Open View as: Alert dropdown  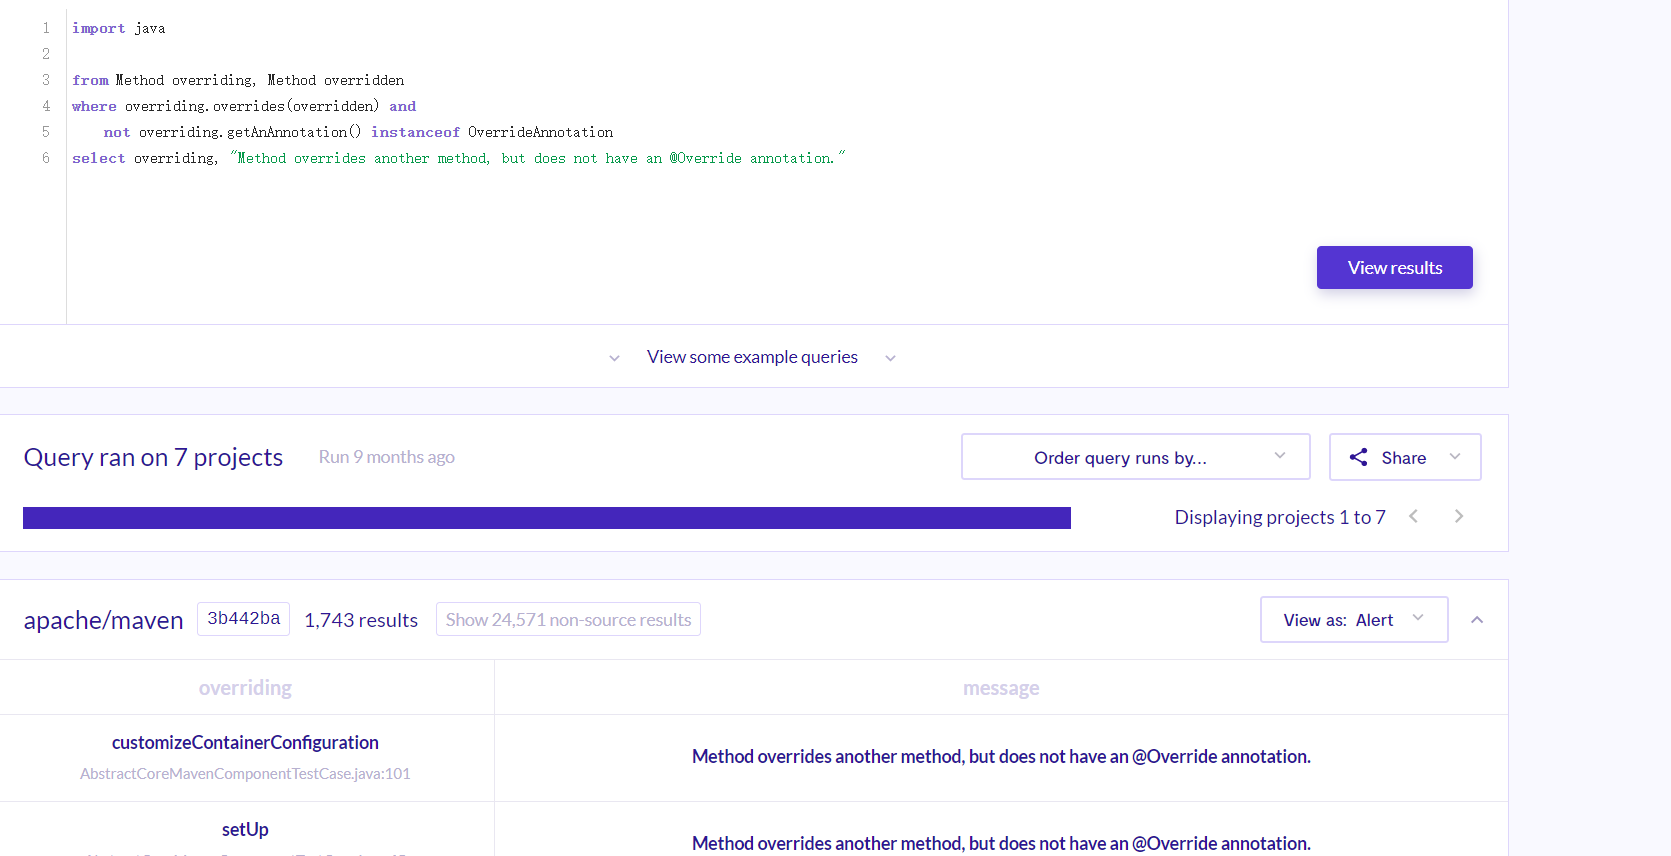point(1354,620)
